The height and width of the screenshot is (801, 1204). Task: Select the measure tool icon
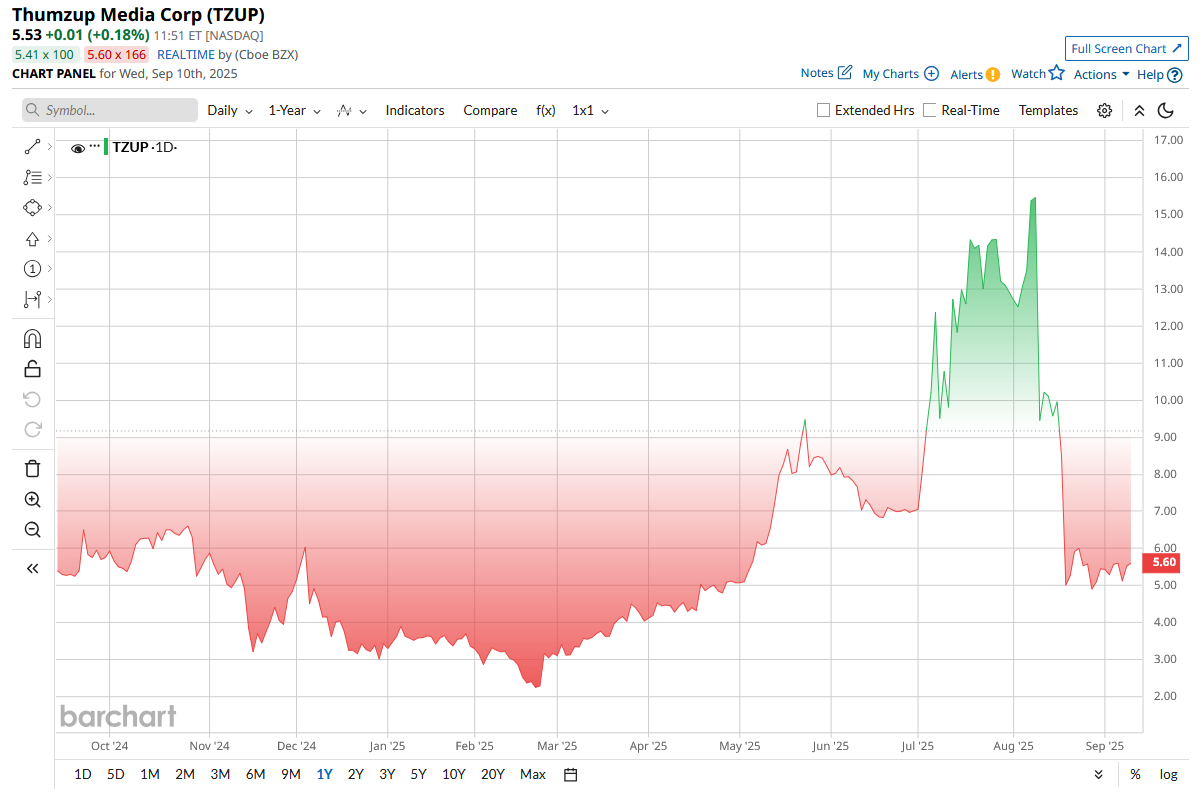coord(32,299)
